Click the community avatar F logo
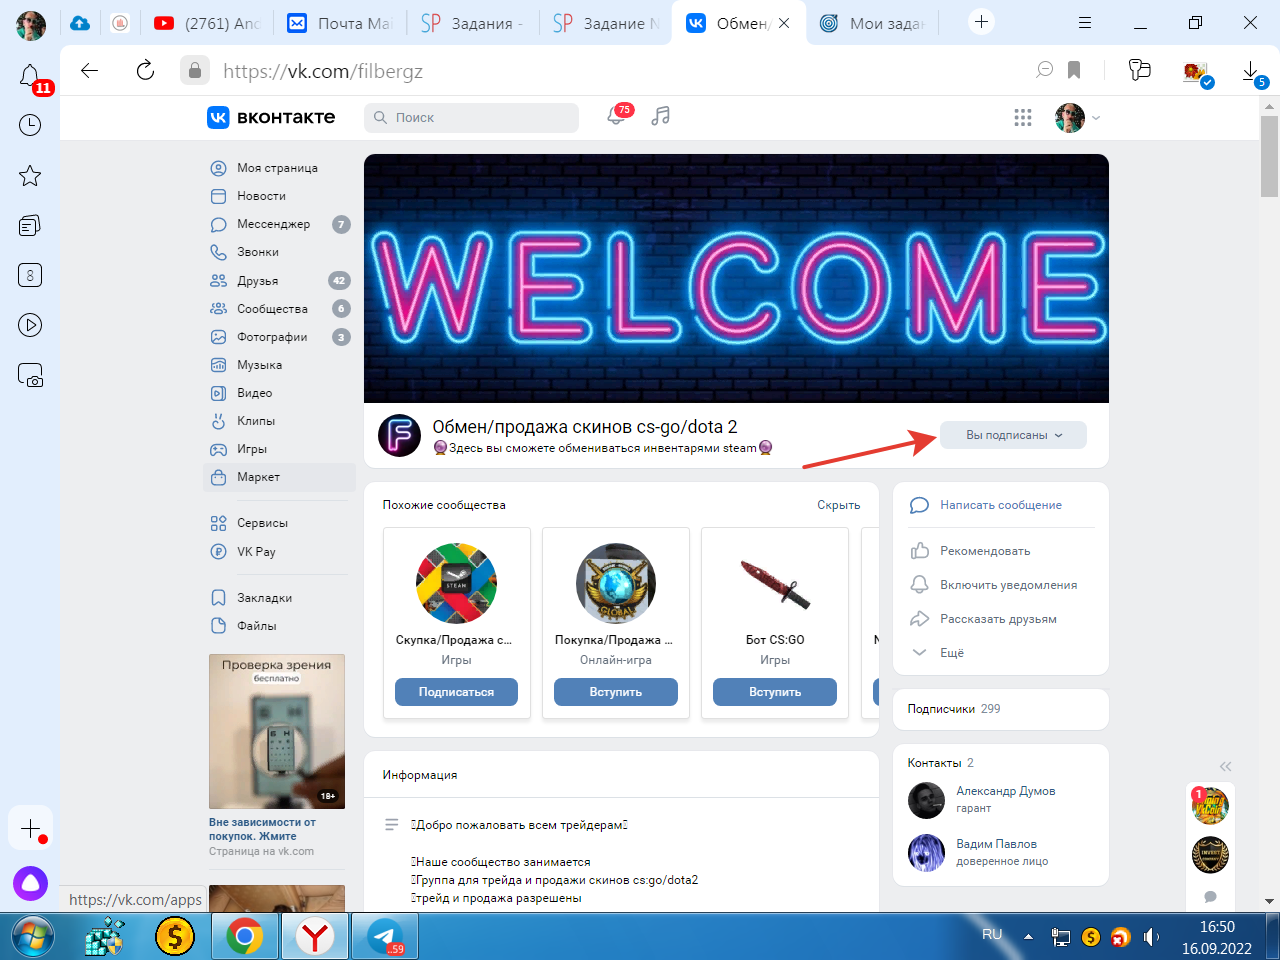The image size is (1280, 960). [x=399, y=435]
